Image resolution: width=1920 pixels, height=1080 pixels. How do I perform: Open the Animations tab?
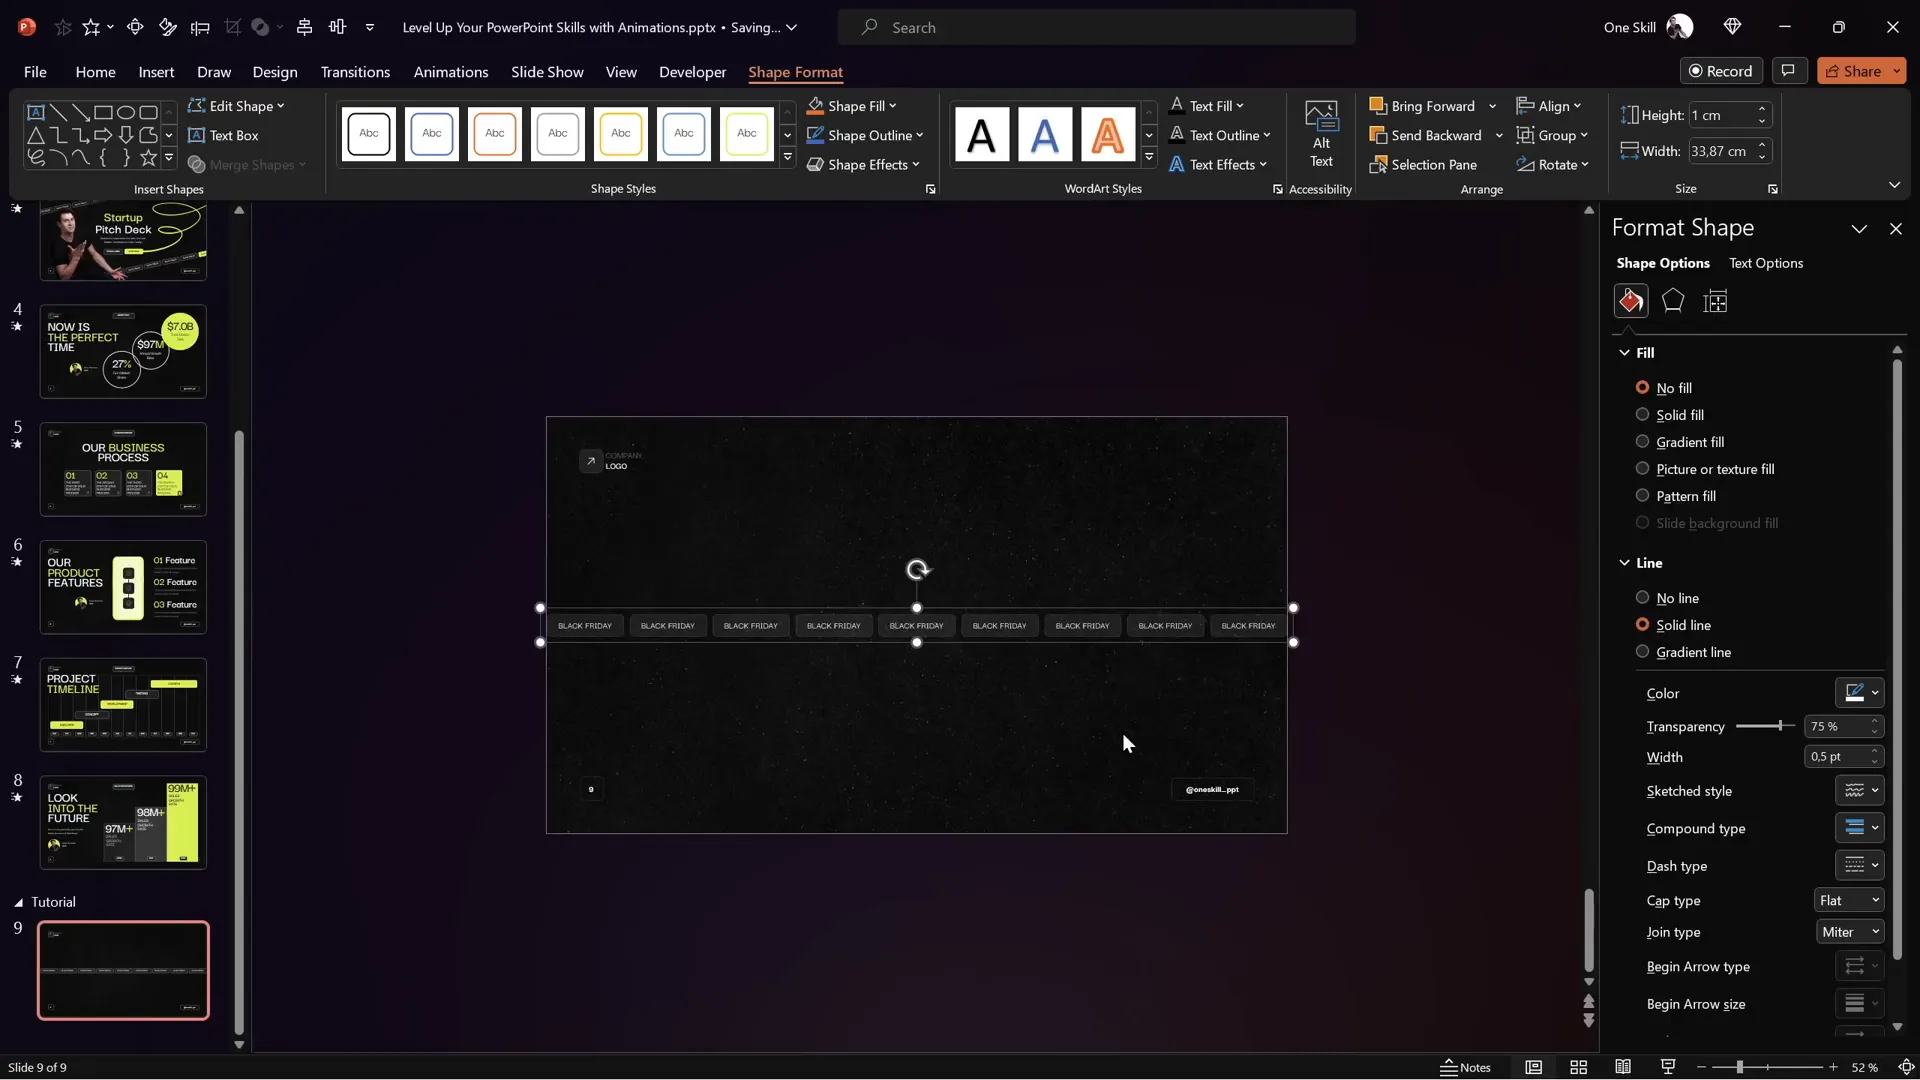450,72
